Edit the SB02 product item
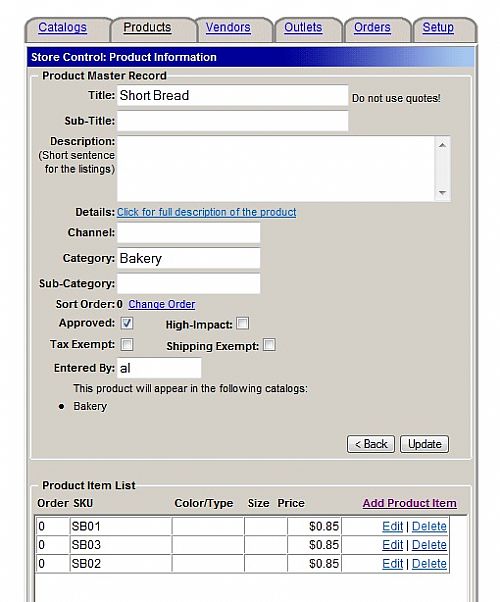Image resolution: width=500 pixels, height=602 pixels. tap(392, 564)
